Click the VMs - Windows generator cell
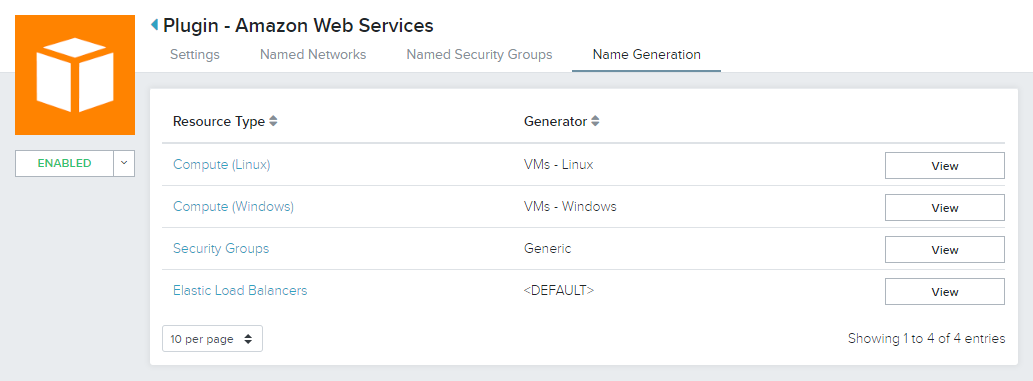The image size is (1033, 381). (x=570, y=206)
